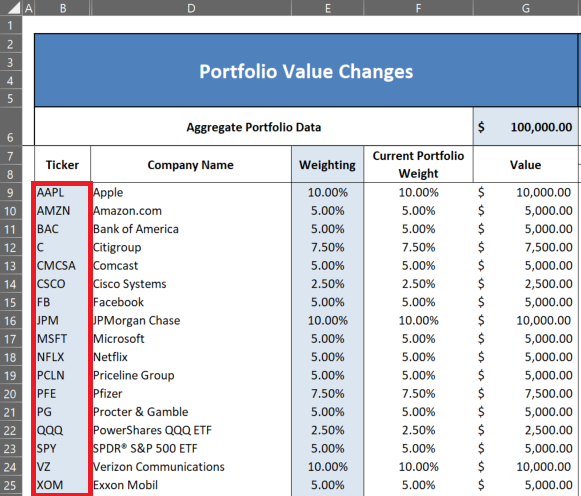This screenshot has width=581, height=496.
Task: Select the QQQ ticker cell
Action: click(x=62, y=430)
